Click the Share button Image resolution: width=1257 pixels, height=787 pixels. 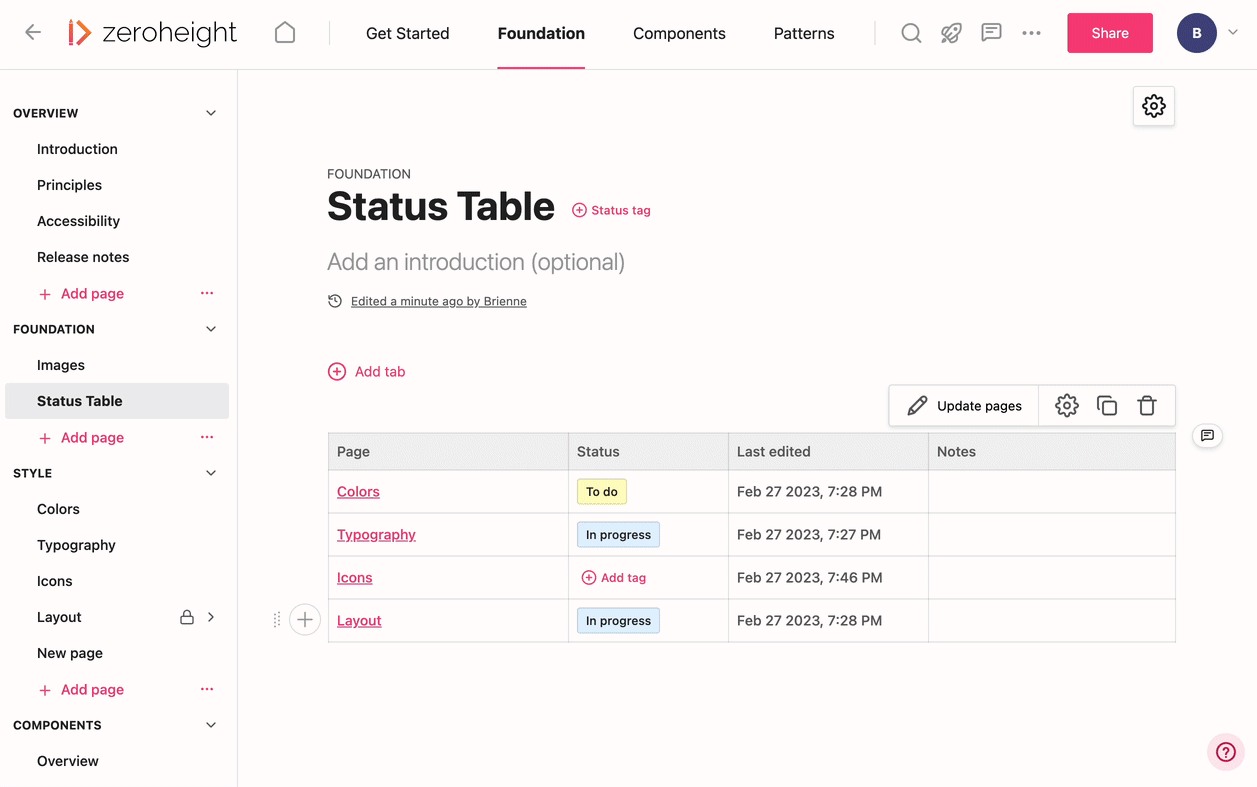point(1109,32)
